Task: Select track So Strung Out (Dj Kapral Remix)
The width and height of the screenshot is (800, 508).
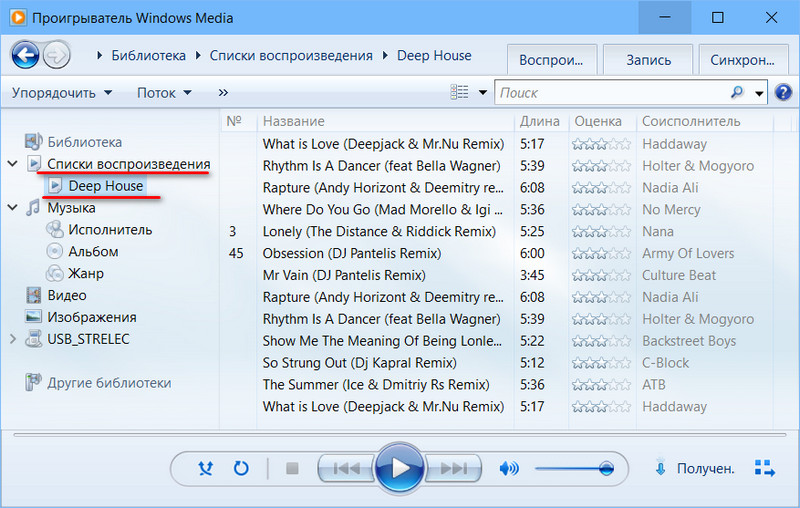Action: click(359, 363)
